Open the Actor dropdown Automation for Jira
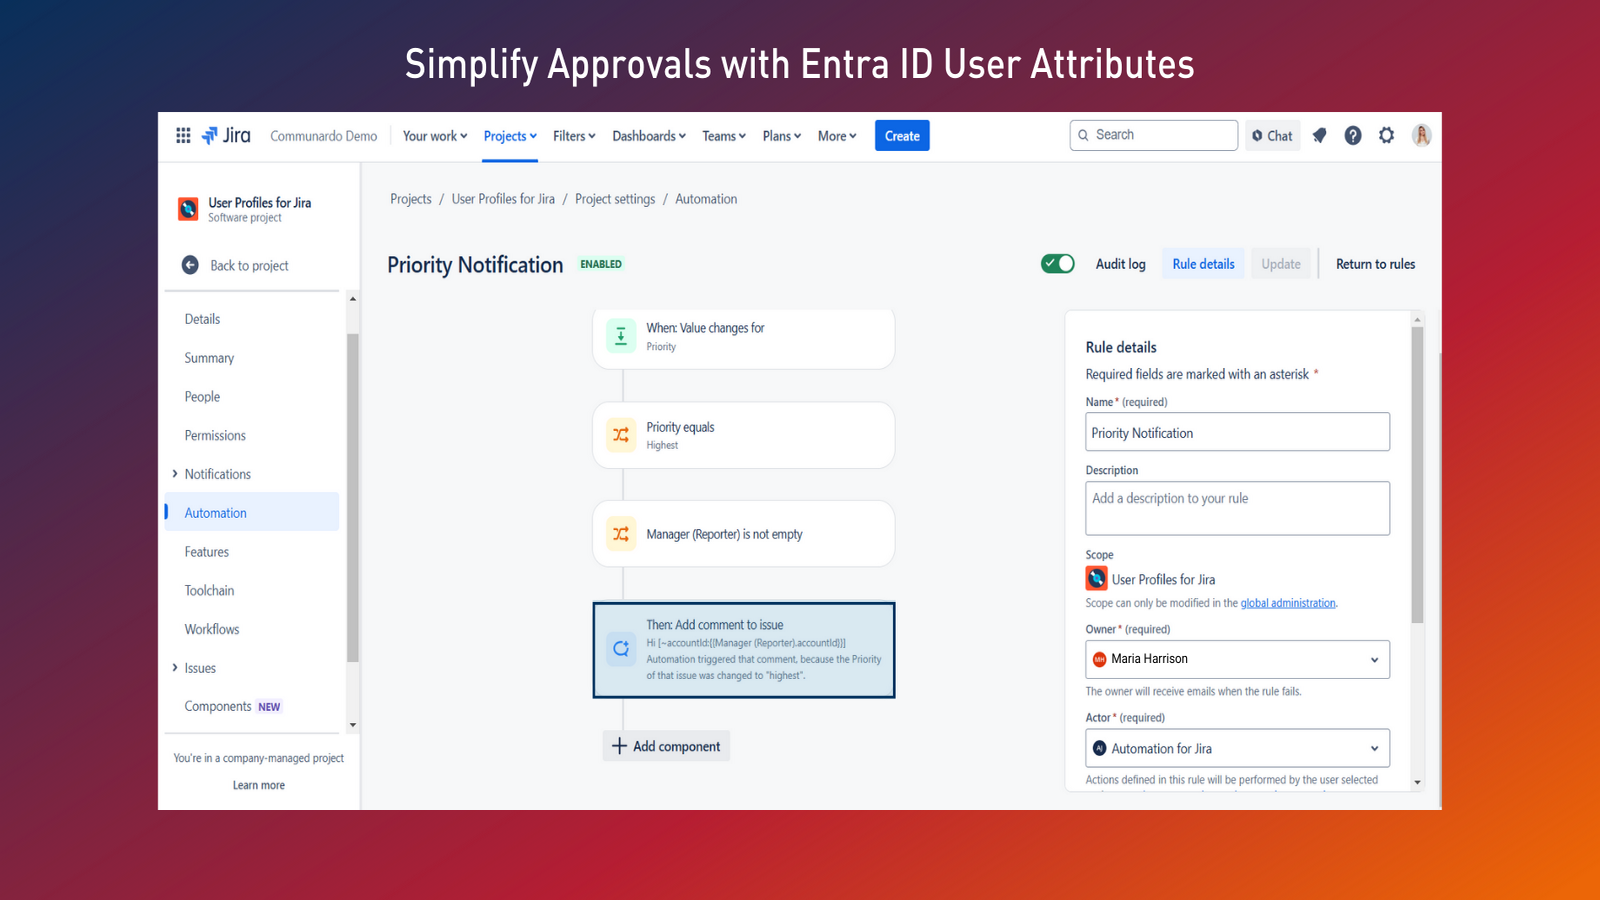 point(1237,748)
